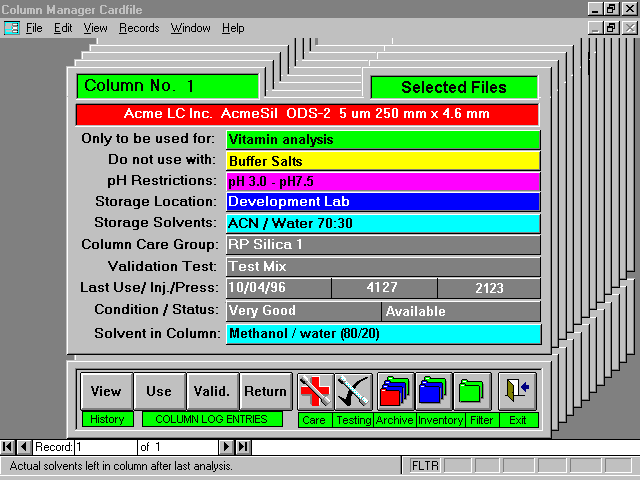Click the Selected Files header
The height and width of the screenshot is (480, 640).
[454, 87]
